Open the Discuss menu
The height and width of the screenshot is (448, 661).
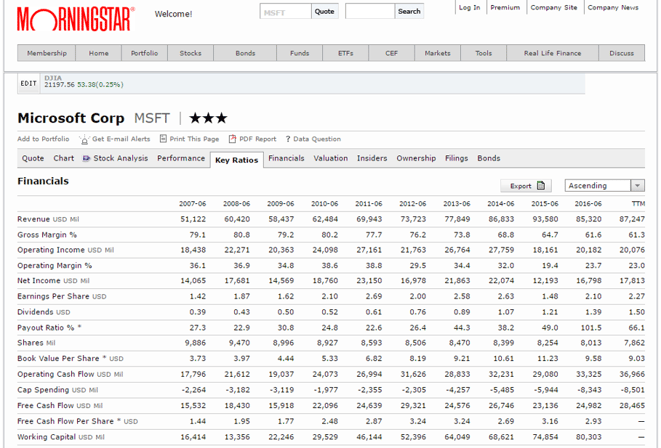[621, 53]
